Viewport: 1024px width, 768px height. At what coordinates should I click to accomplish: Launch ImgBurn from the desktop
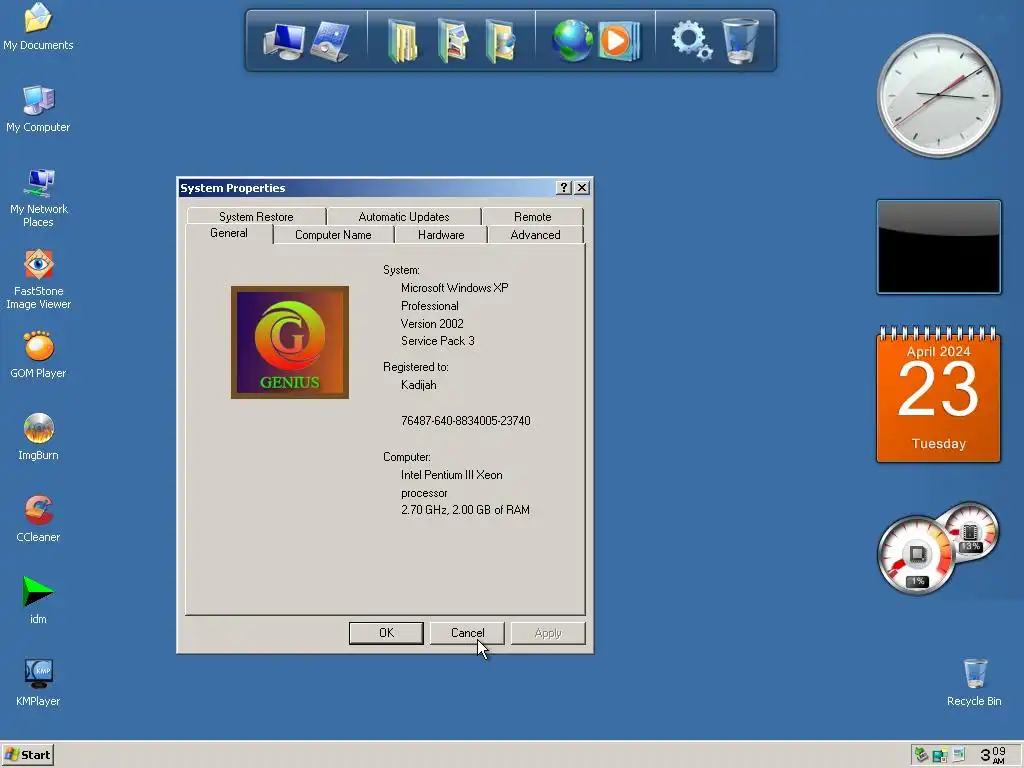[38, 436]
